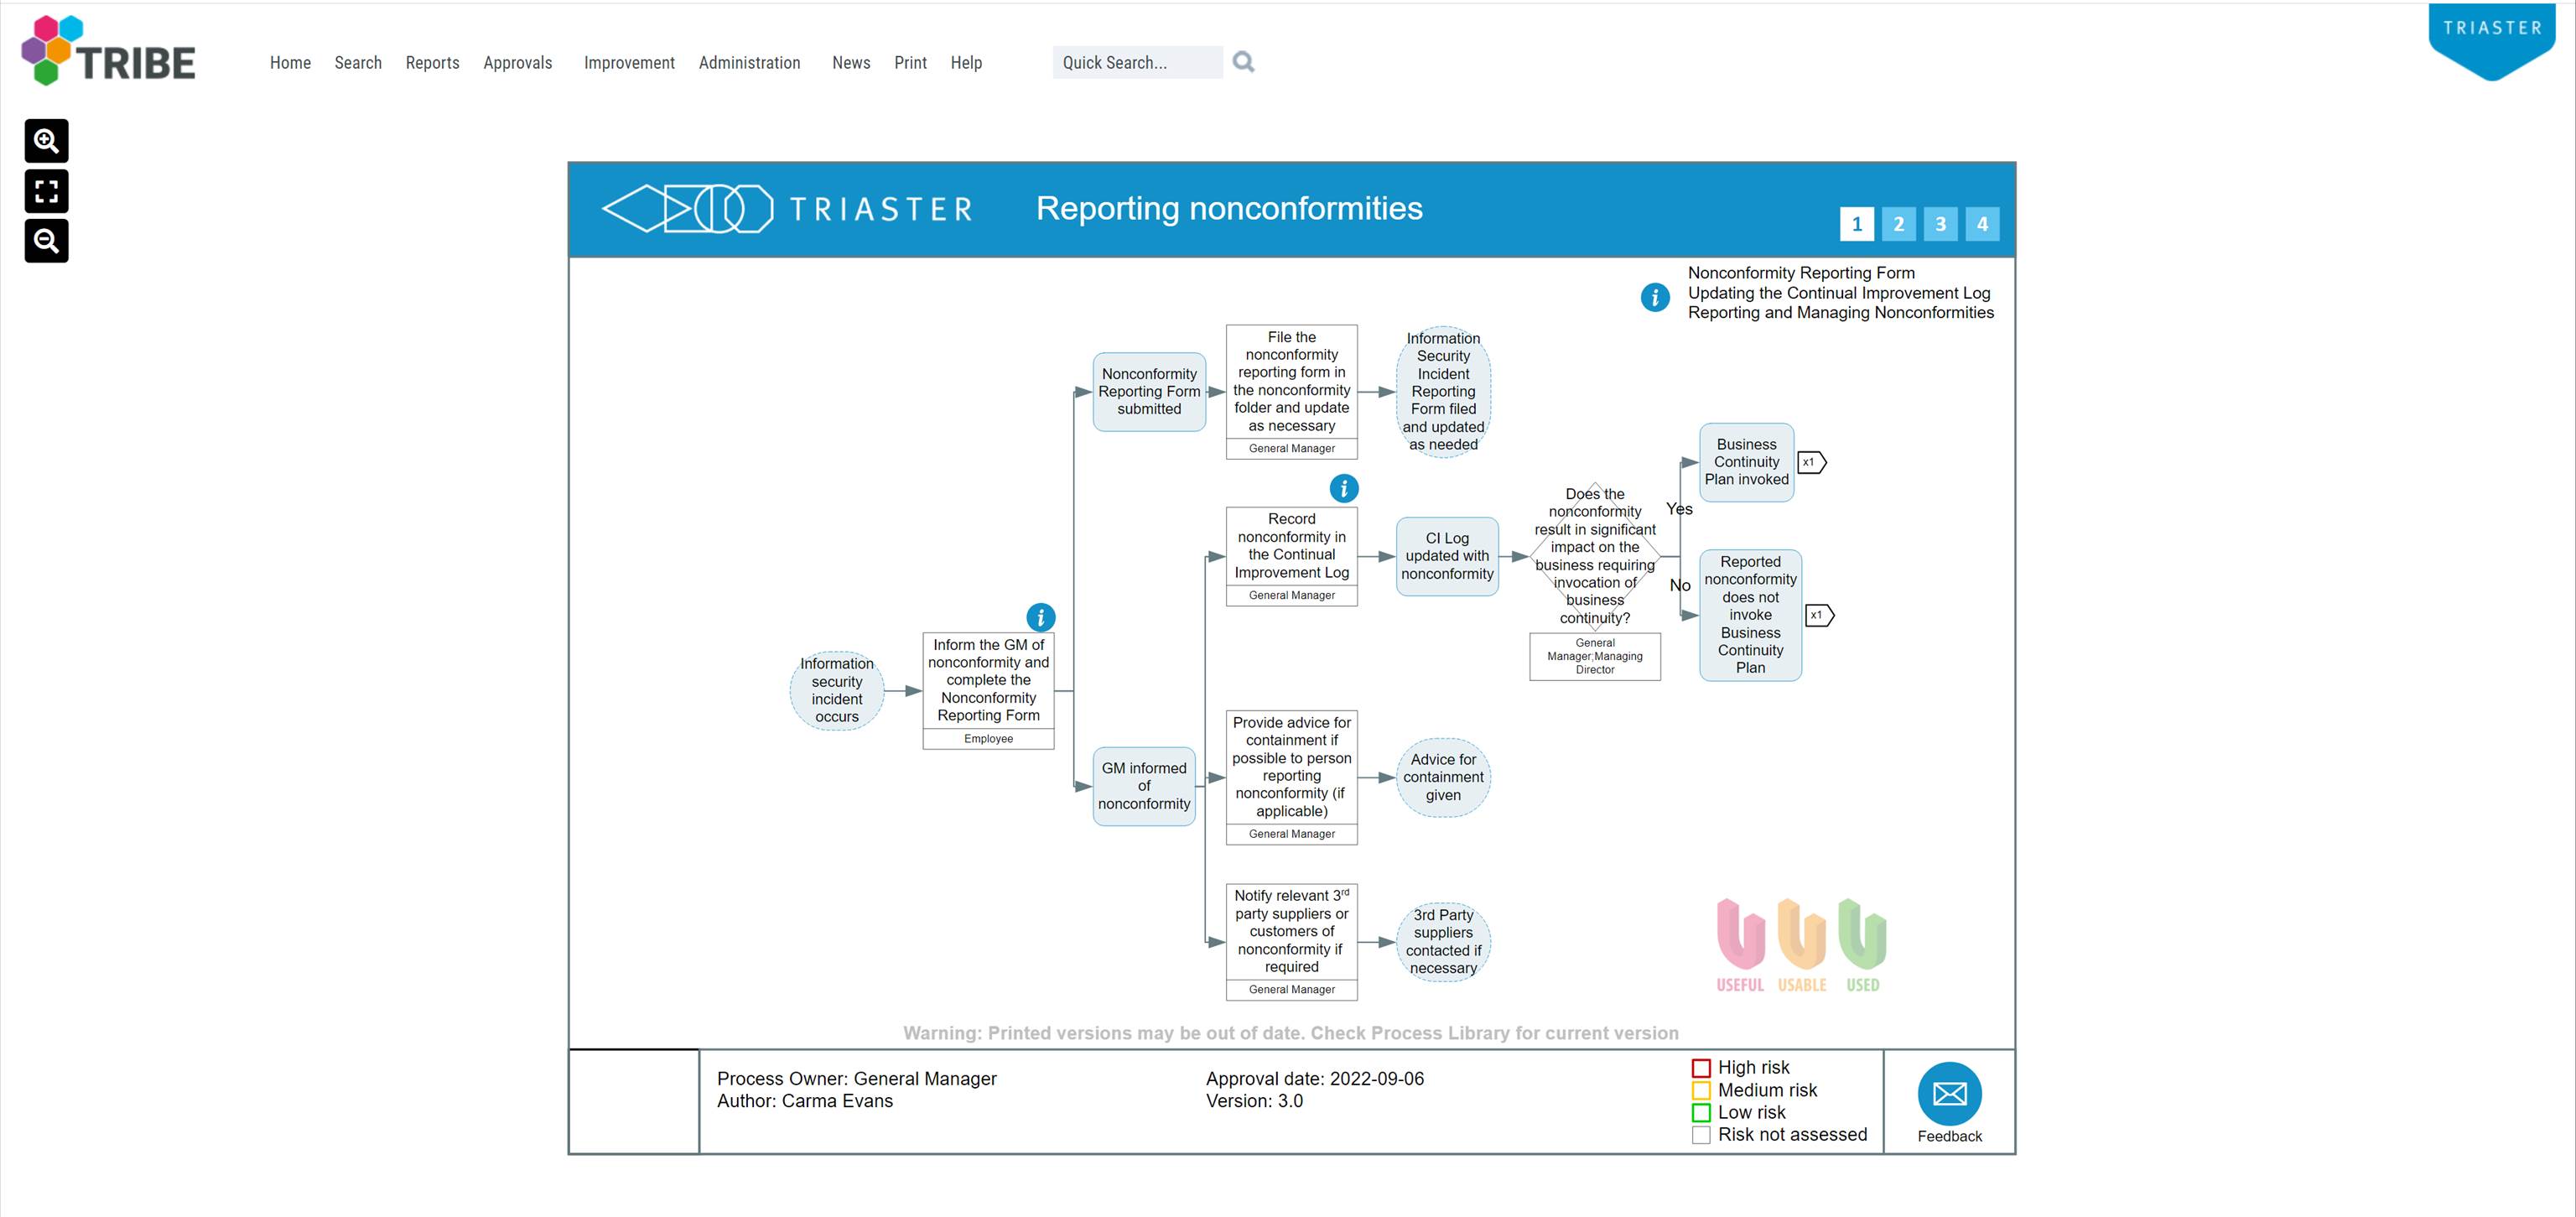
Task: Click the High risk red color swatch
Action: pos(1701,1066)
